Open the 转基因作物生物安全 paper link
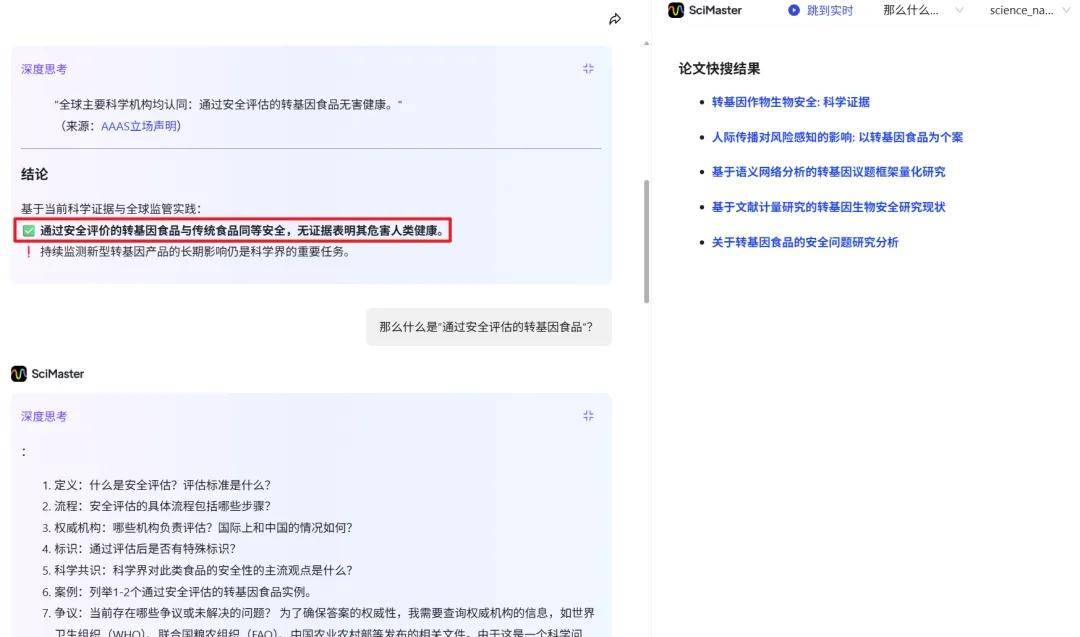Screen dimensions: 1080x637 pyautogui.click(x=791, y=101)
